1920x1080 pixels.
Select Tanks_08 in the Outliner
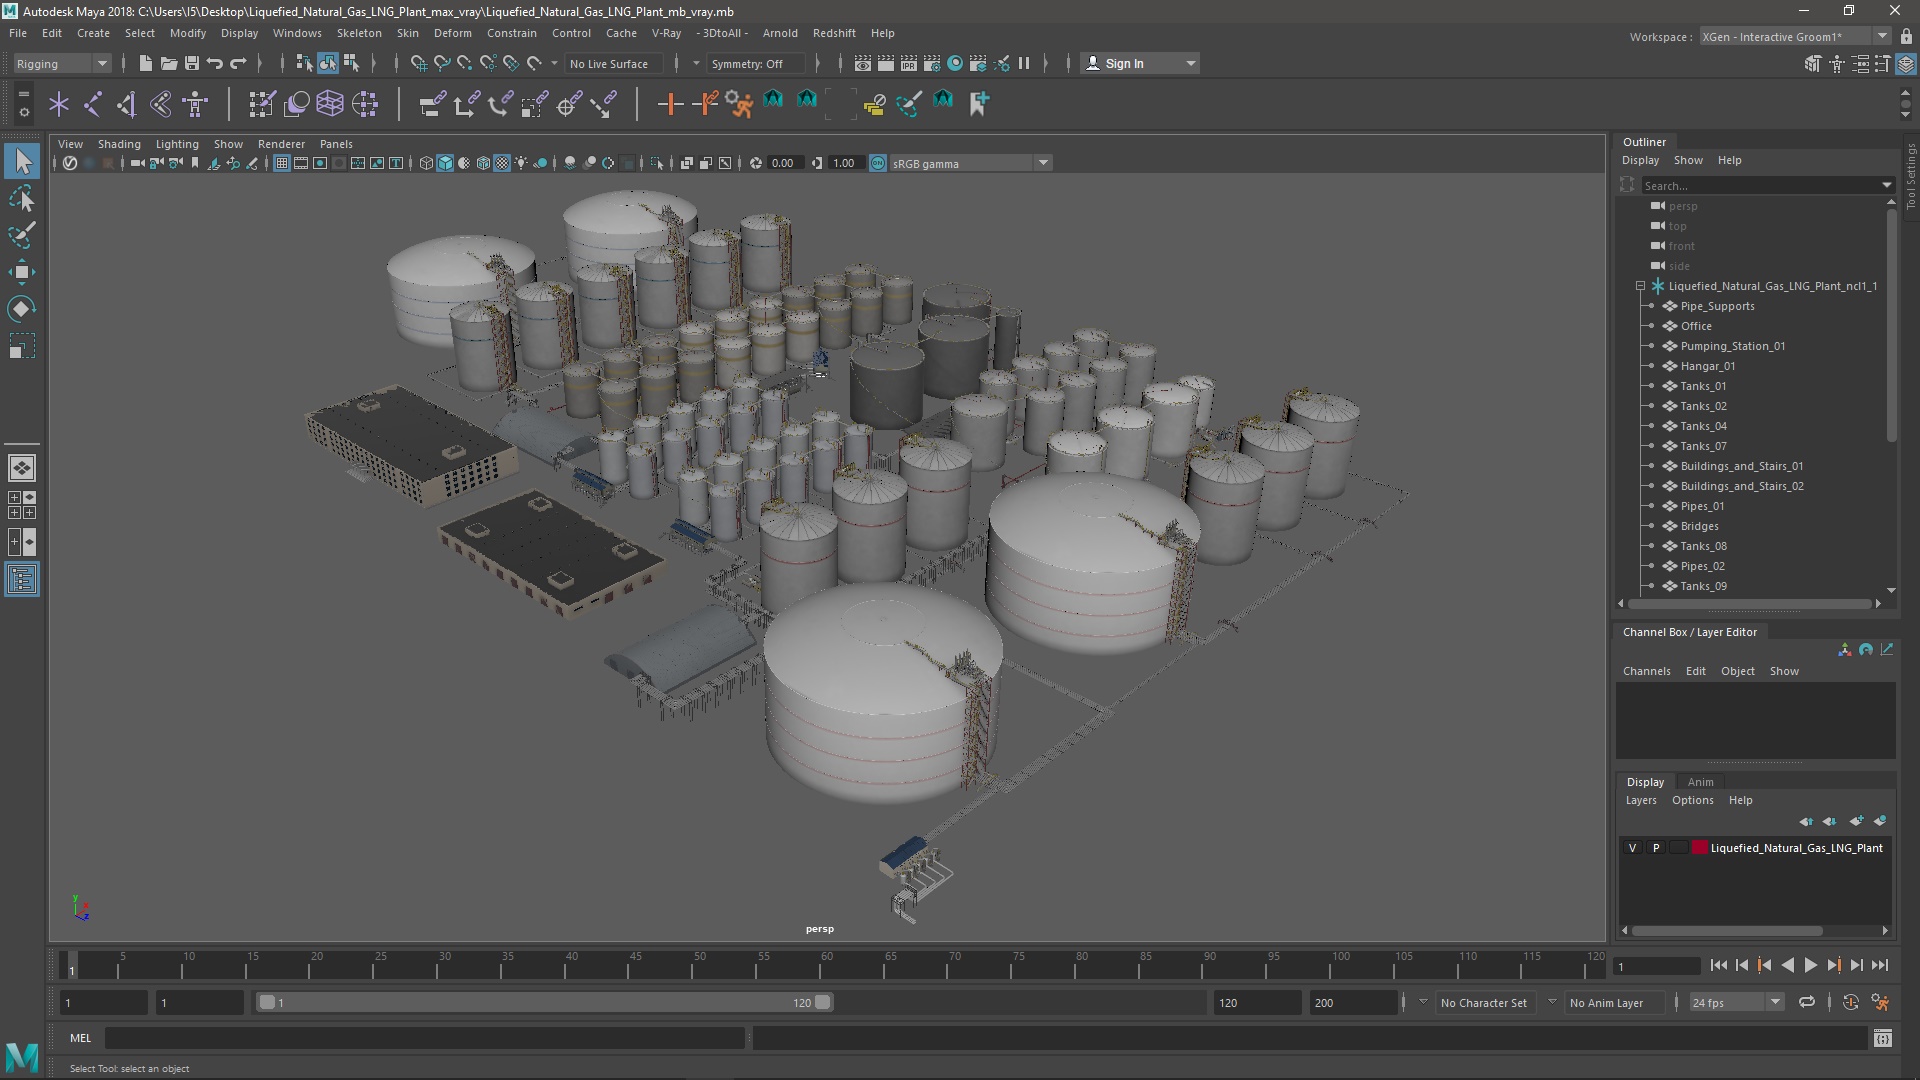1703,546
